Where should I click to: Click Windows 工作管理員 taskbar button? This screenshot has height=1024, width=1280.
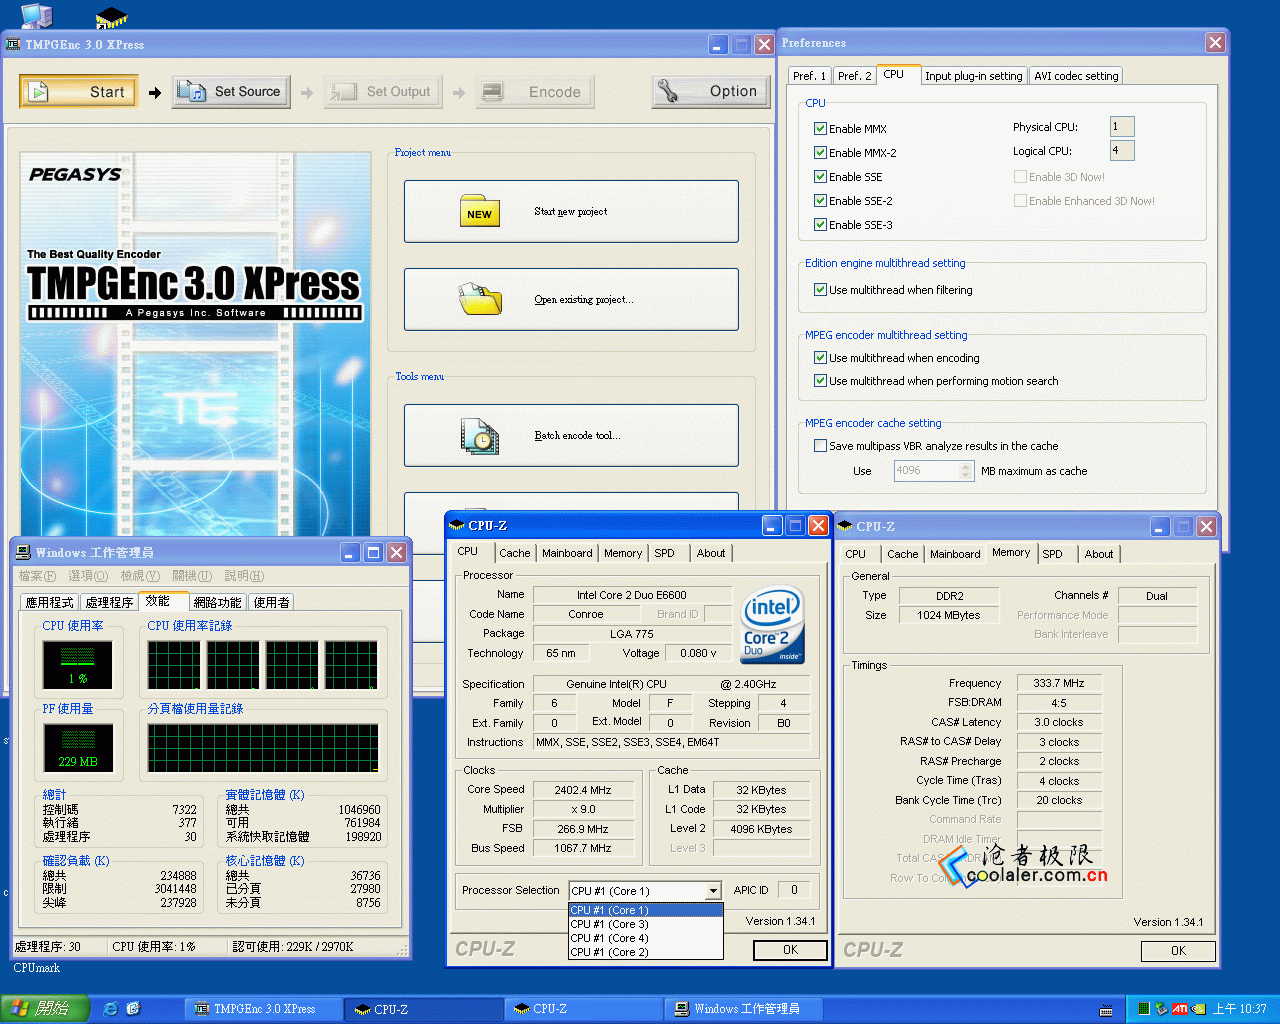(x=745, y=1009)
